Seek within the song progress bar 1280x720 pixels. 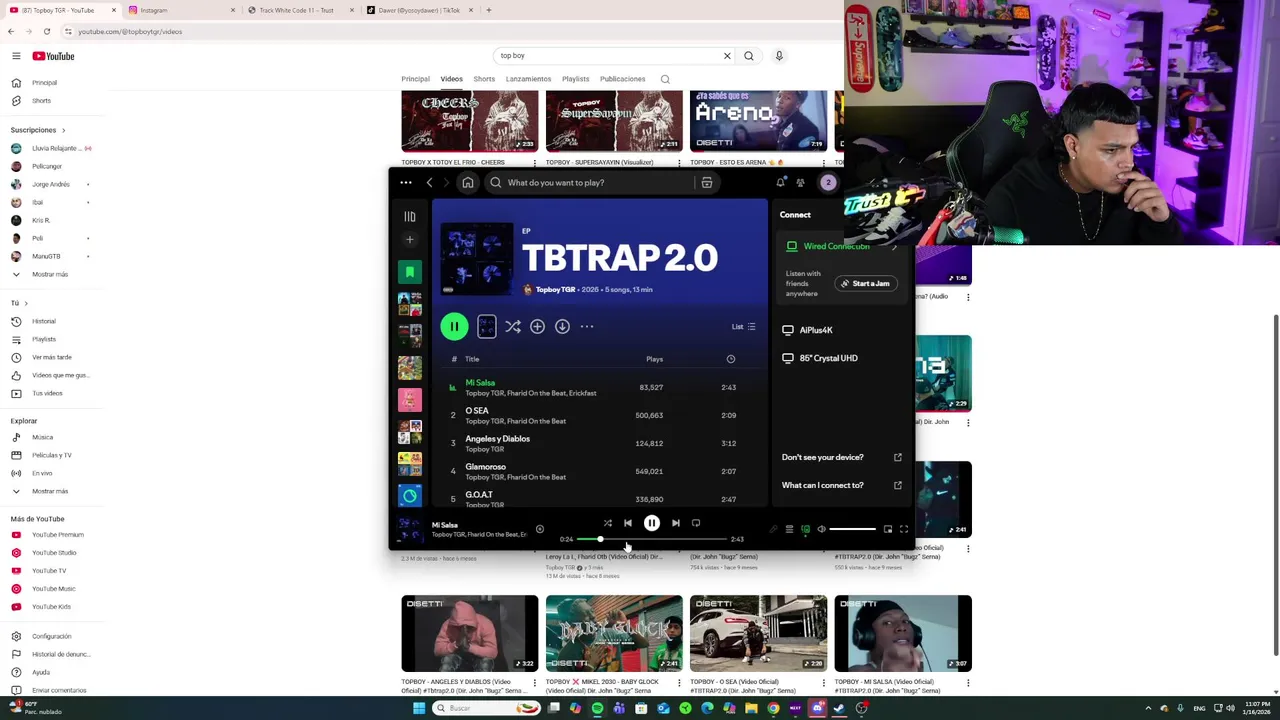[x=652, y=539]
